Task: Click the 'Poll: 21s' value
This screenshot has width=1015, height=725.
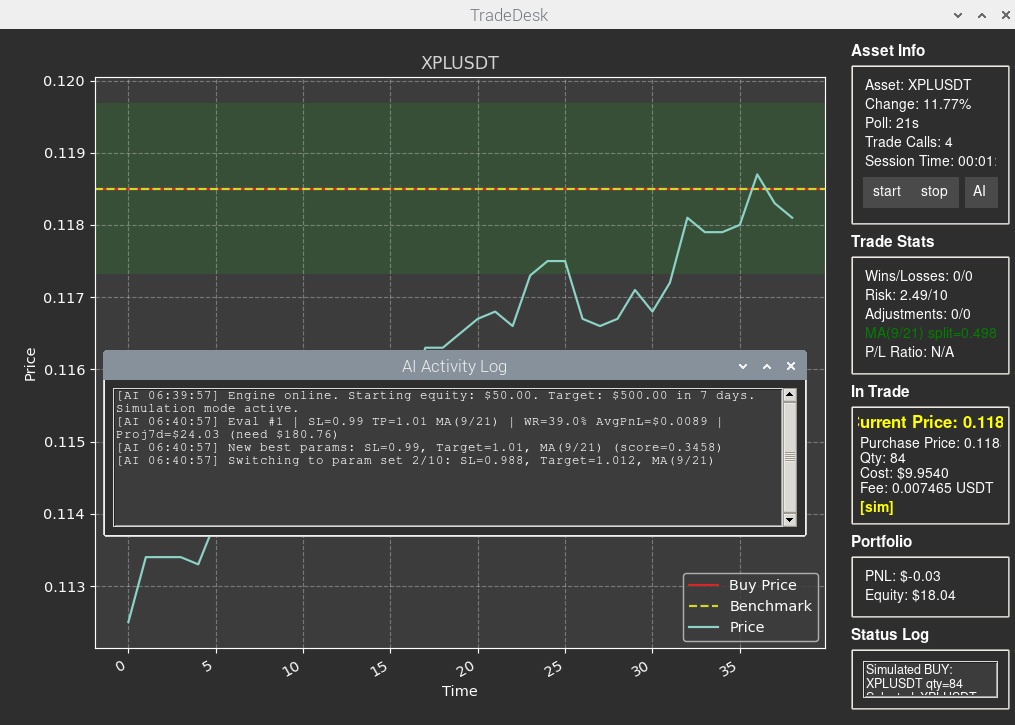Action: pyautogui.click(x=891, y=123)
